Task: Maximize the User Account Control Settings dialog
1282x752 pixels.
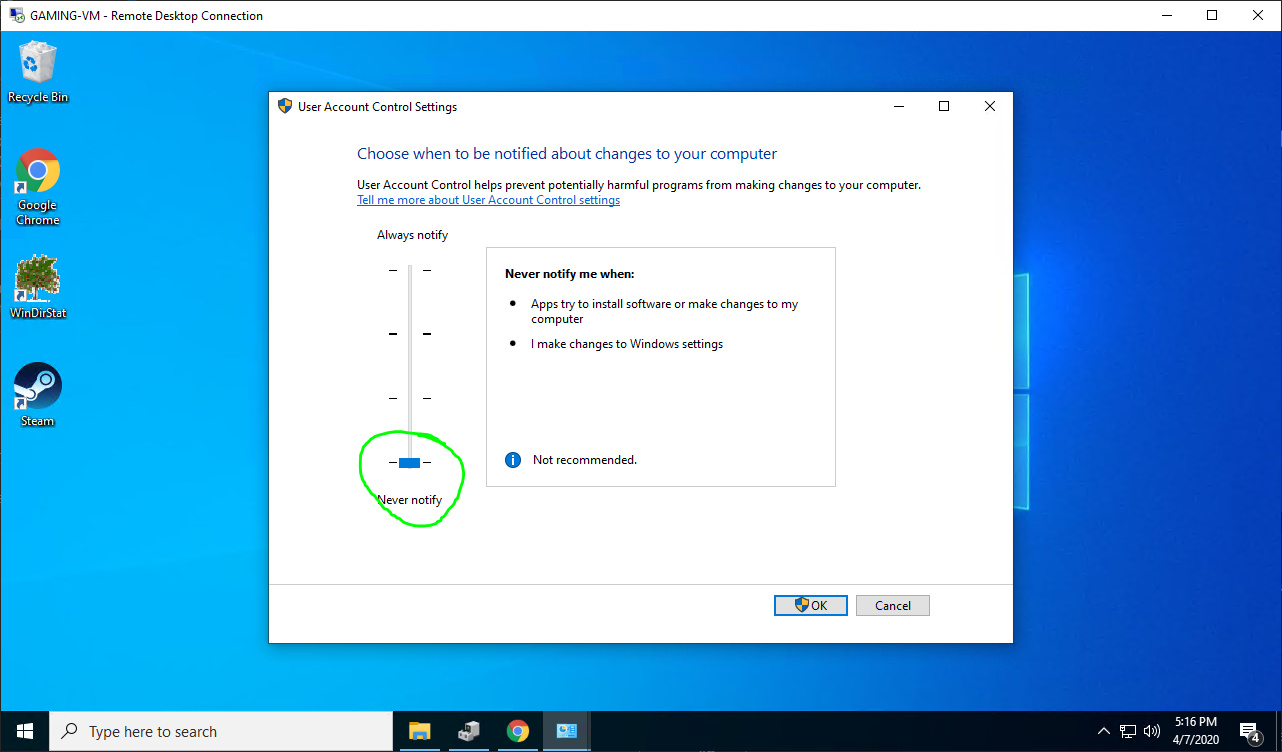Action: click(943, 106)
